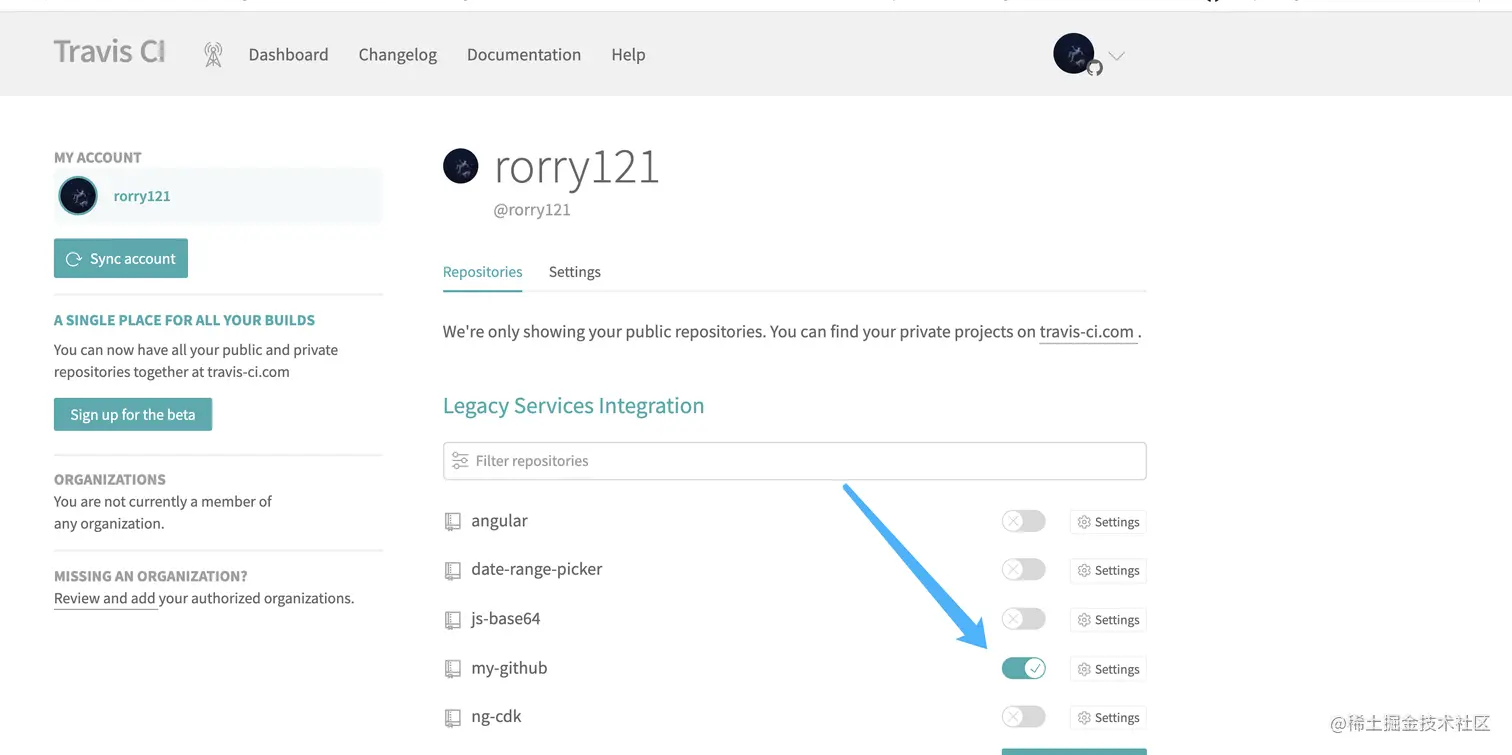1512x755 pixels.
Task: Open the Changelog page
Action: pos(398,55)
